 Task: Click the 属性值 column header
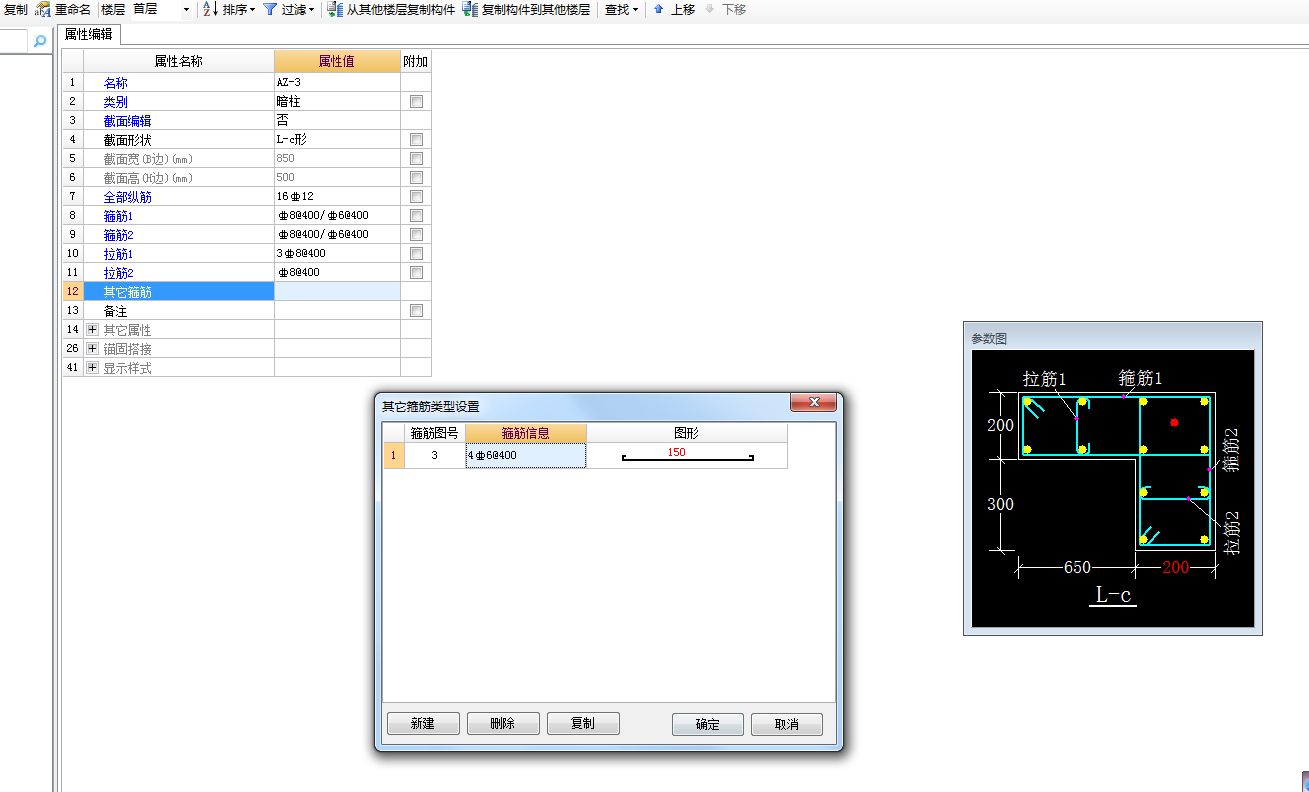pyautogui.click(x=337, y=62)
